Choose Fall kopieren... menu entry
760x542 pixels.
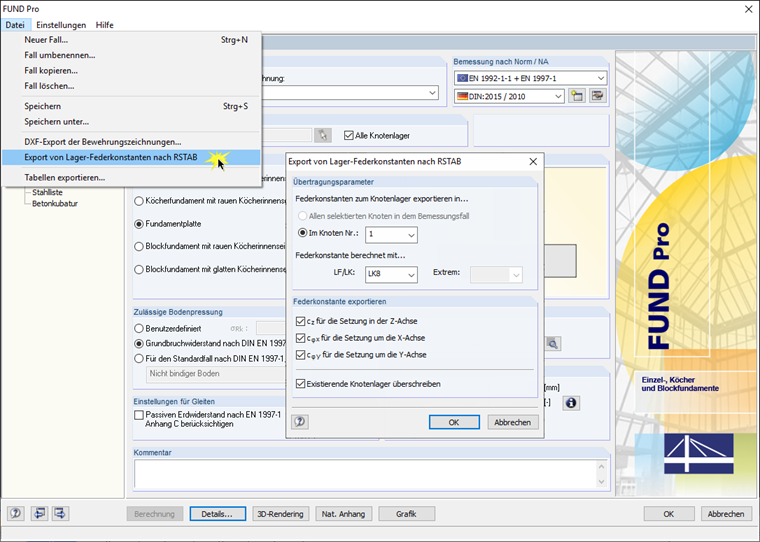(x=131, y=71)
